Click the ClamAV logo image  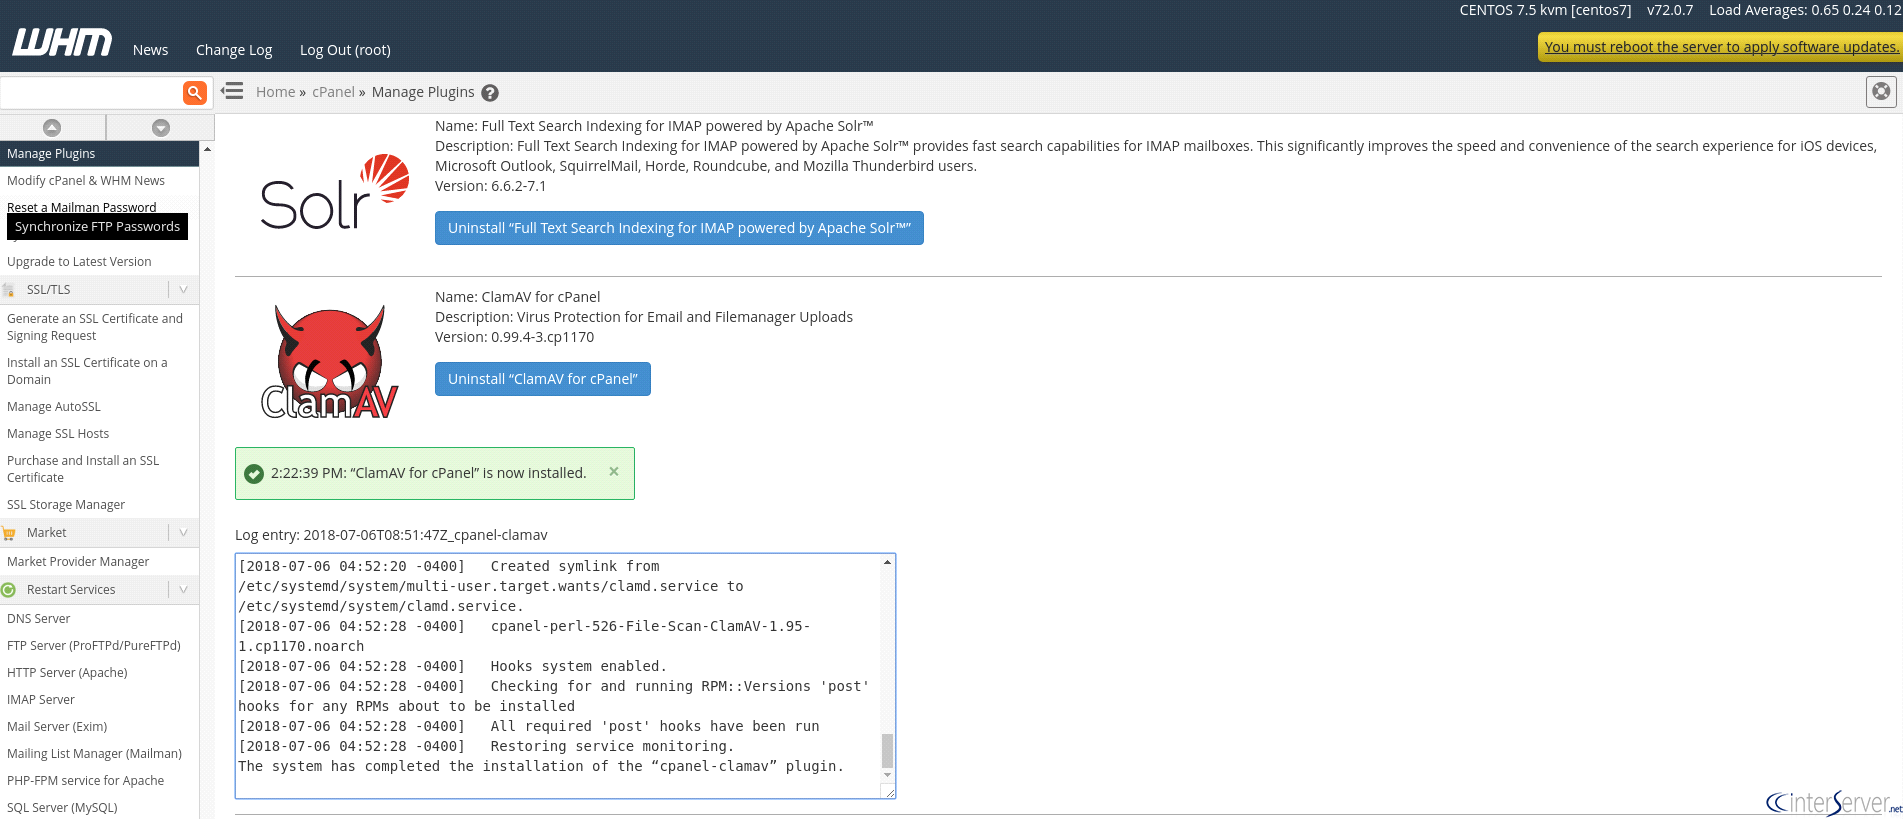(x=329, y=361)
